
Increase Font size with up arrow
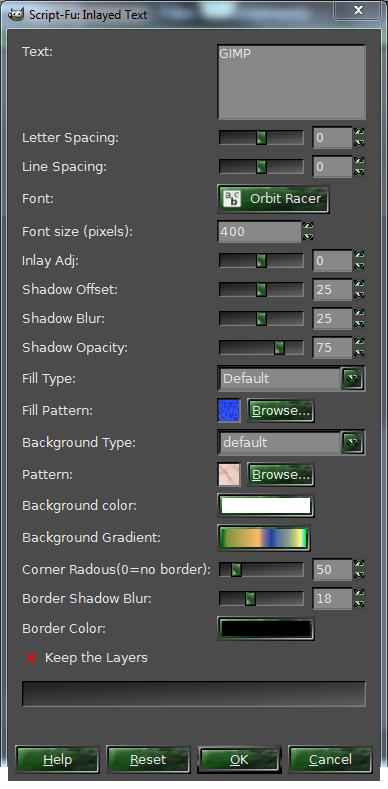(308, 226)
